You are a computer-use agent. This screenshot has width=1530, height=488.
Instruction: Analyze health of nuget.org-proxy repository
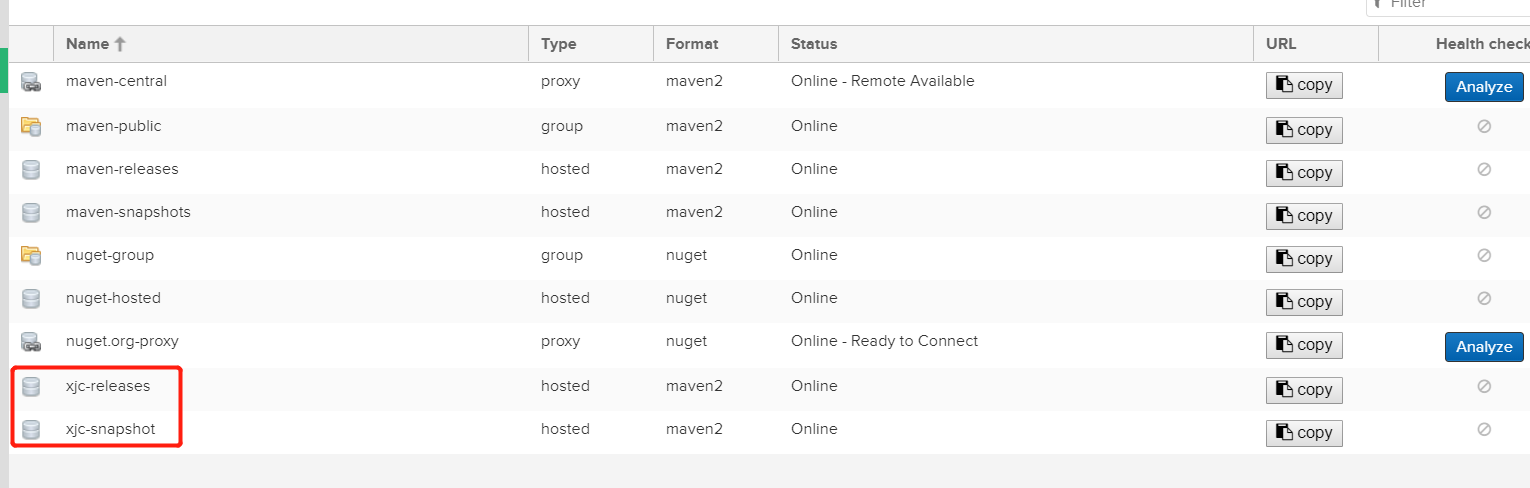click(x=1484, y=347)
